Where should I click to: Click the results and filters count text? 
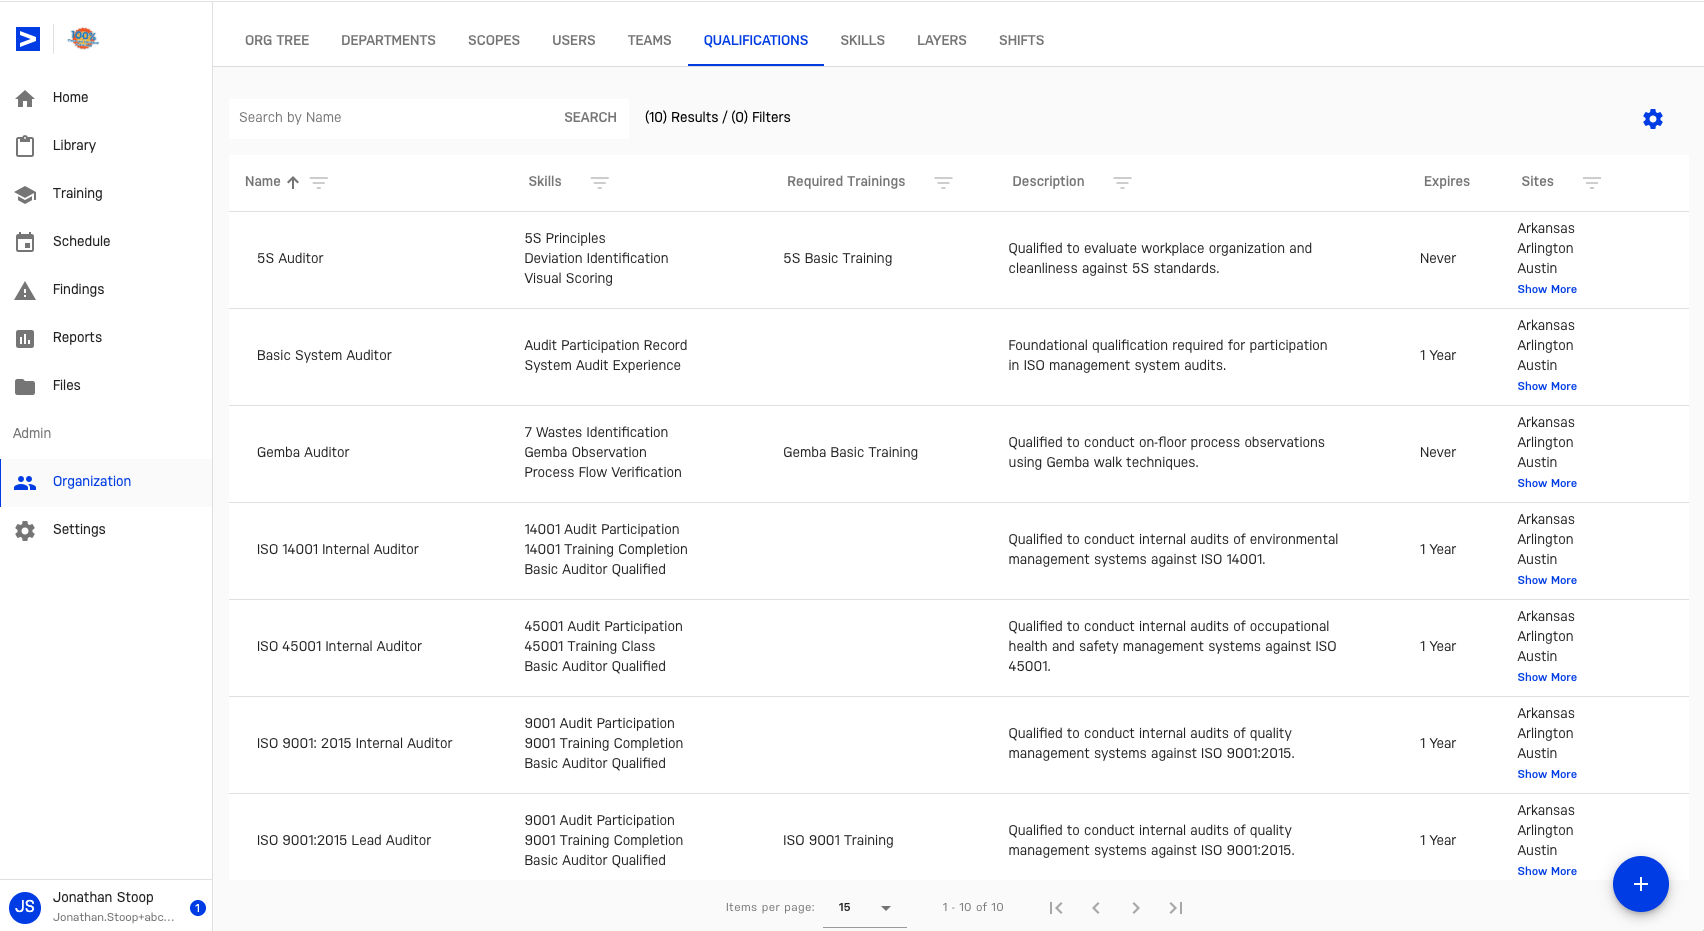coord(717,118)
